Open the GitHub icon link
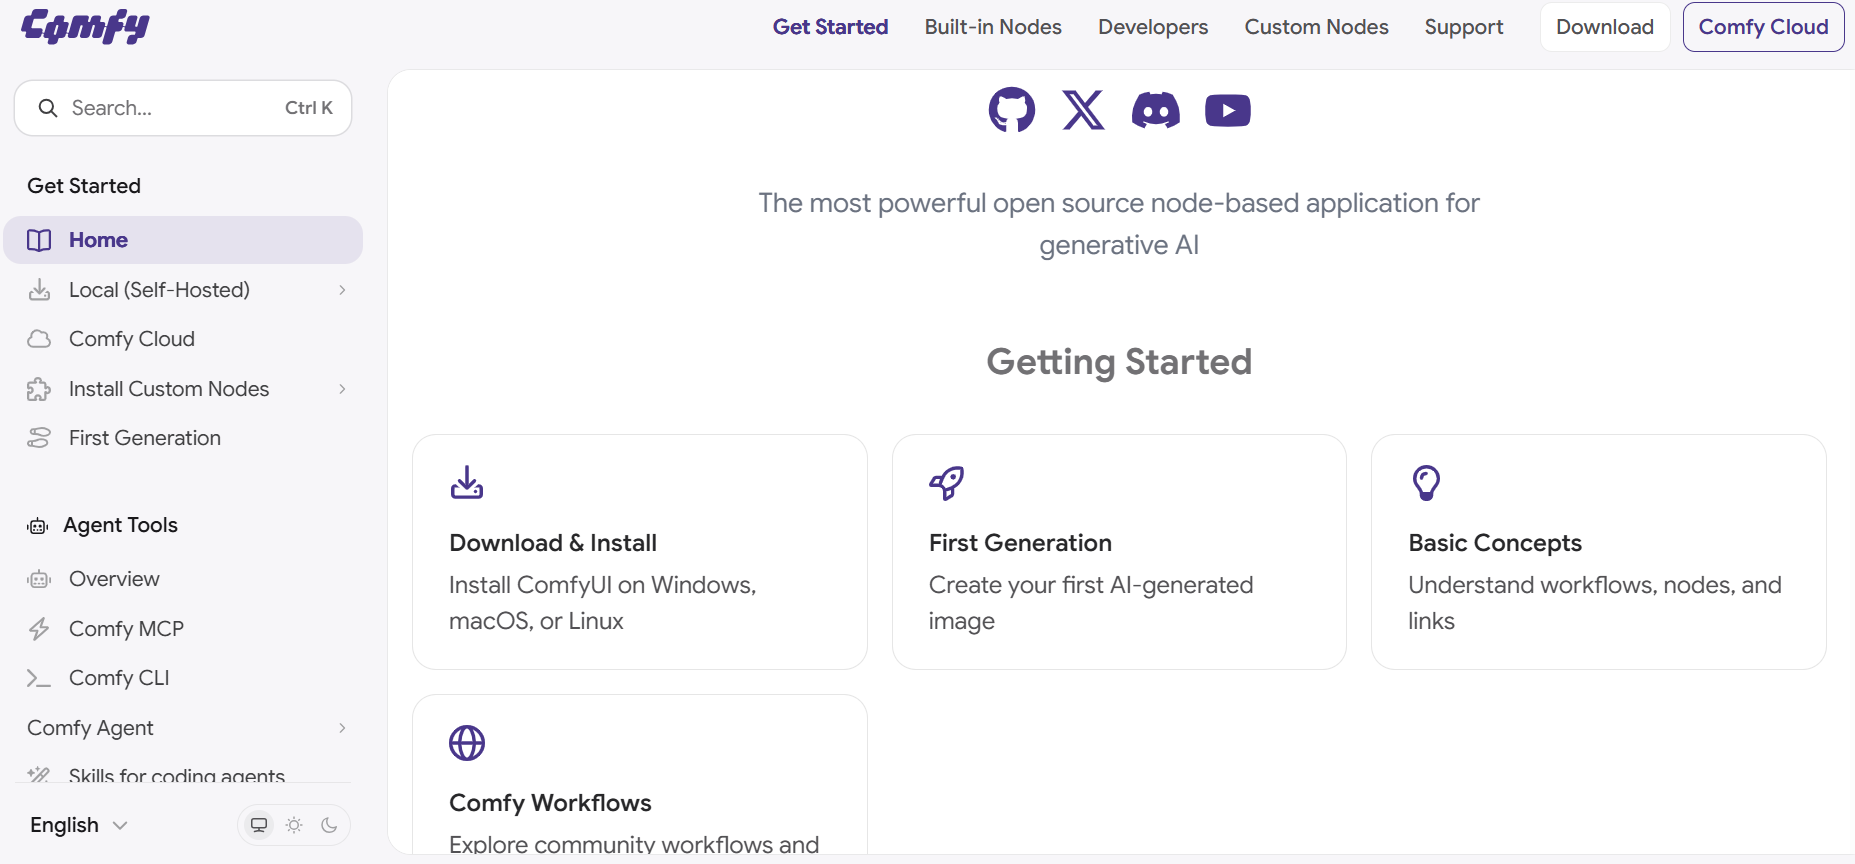The width and height of the screenshot is (1855, 864). click(x=1011, y=110)
